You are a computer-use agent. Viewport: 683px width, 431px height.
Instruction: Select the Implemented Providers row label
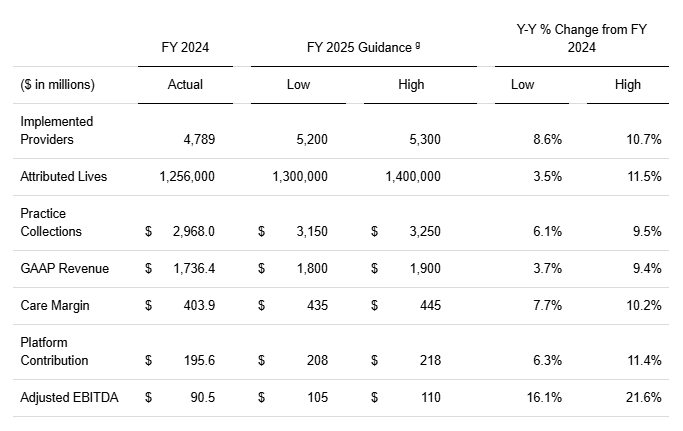pos(47,130)
